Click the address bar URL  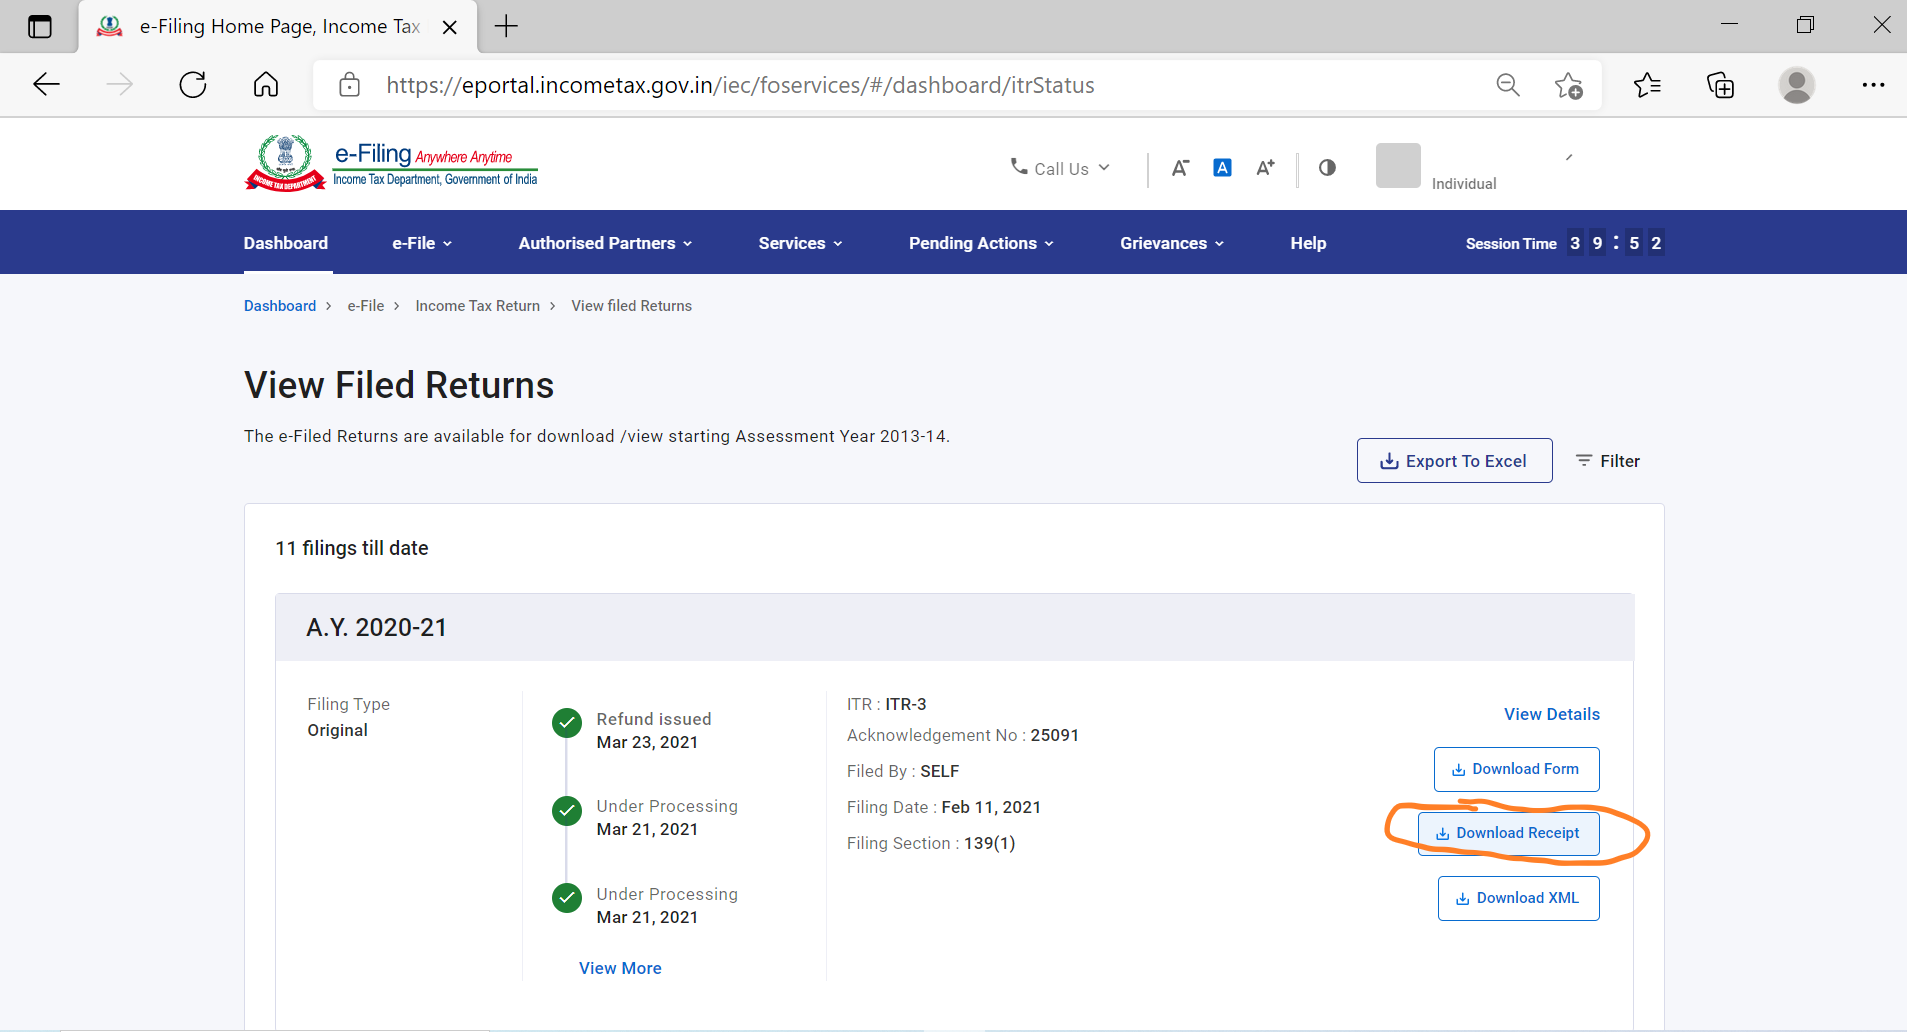(740, 85)
